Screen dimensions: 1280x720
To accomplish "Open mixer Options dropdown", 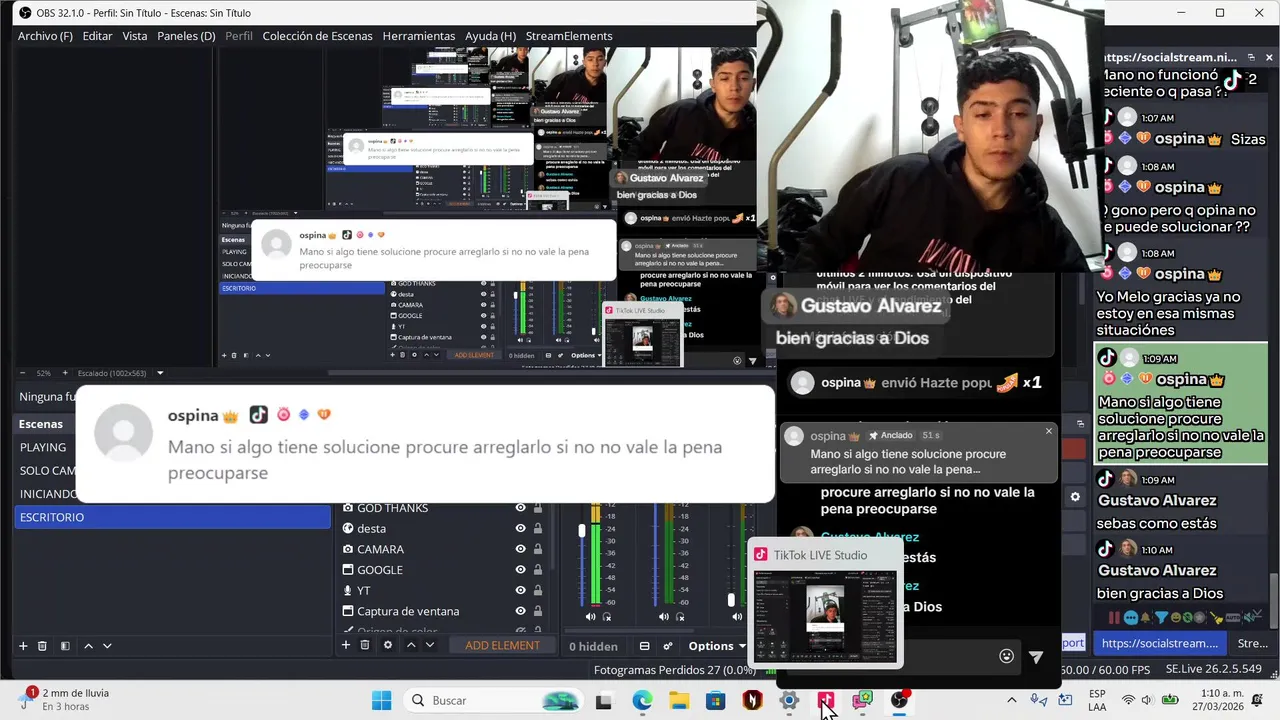I will click(716, 646).
